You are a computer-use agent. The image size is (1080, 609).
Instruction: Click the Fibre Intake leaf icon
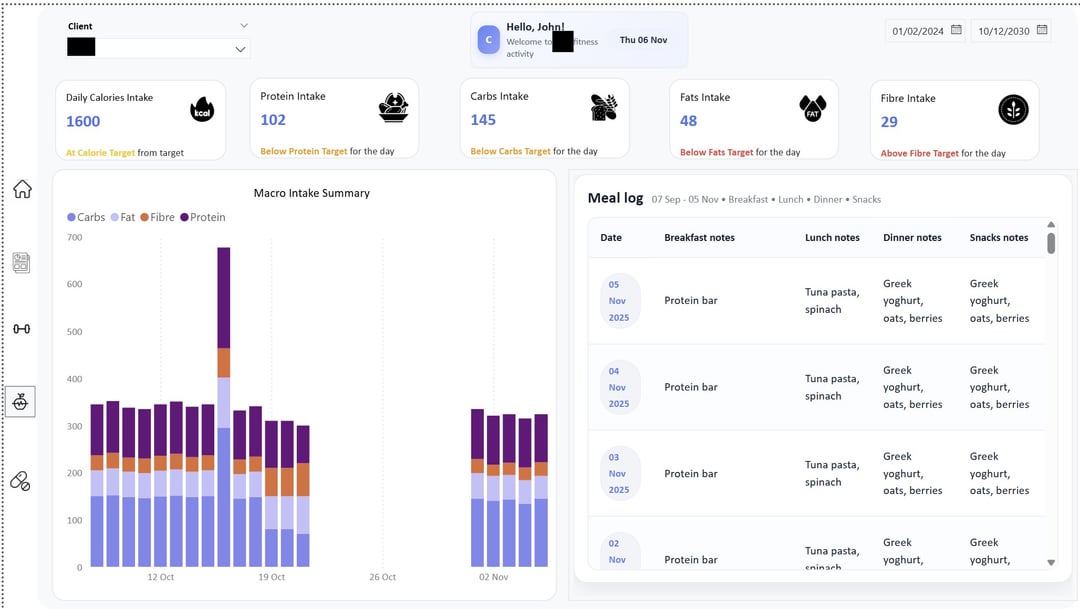point(1013,110)
